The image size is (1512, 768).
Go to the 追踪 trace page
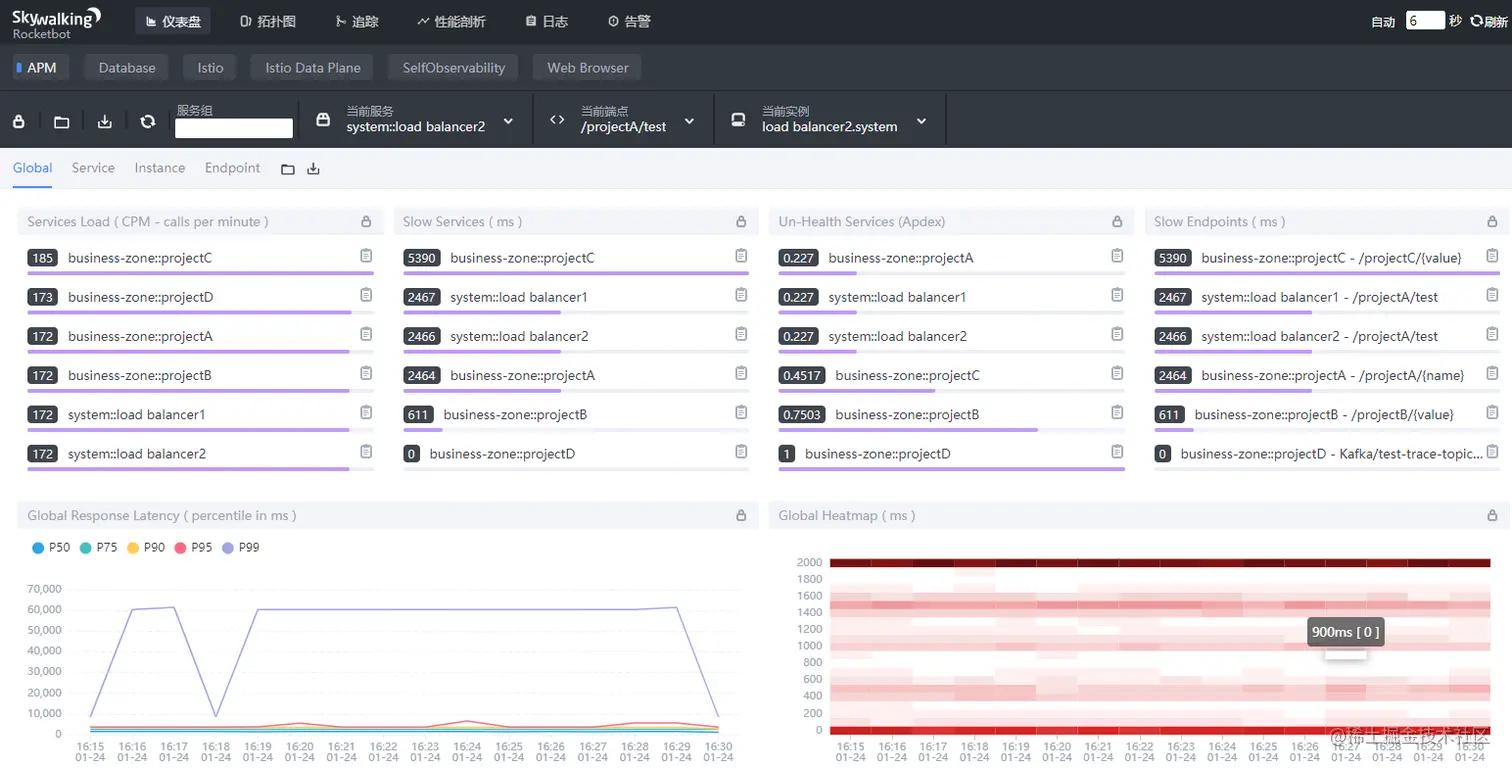pos(357,22)
